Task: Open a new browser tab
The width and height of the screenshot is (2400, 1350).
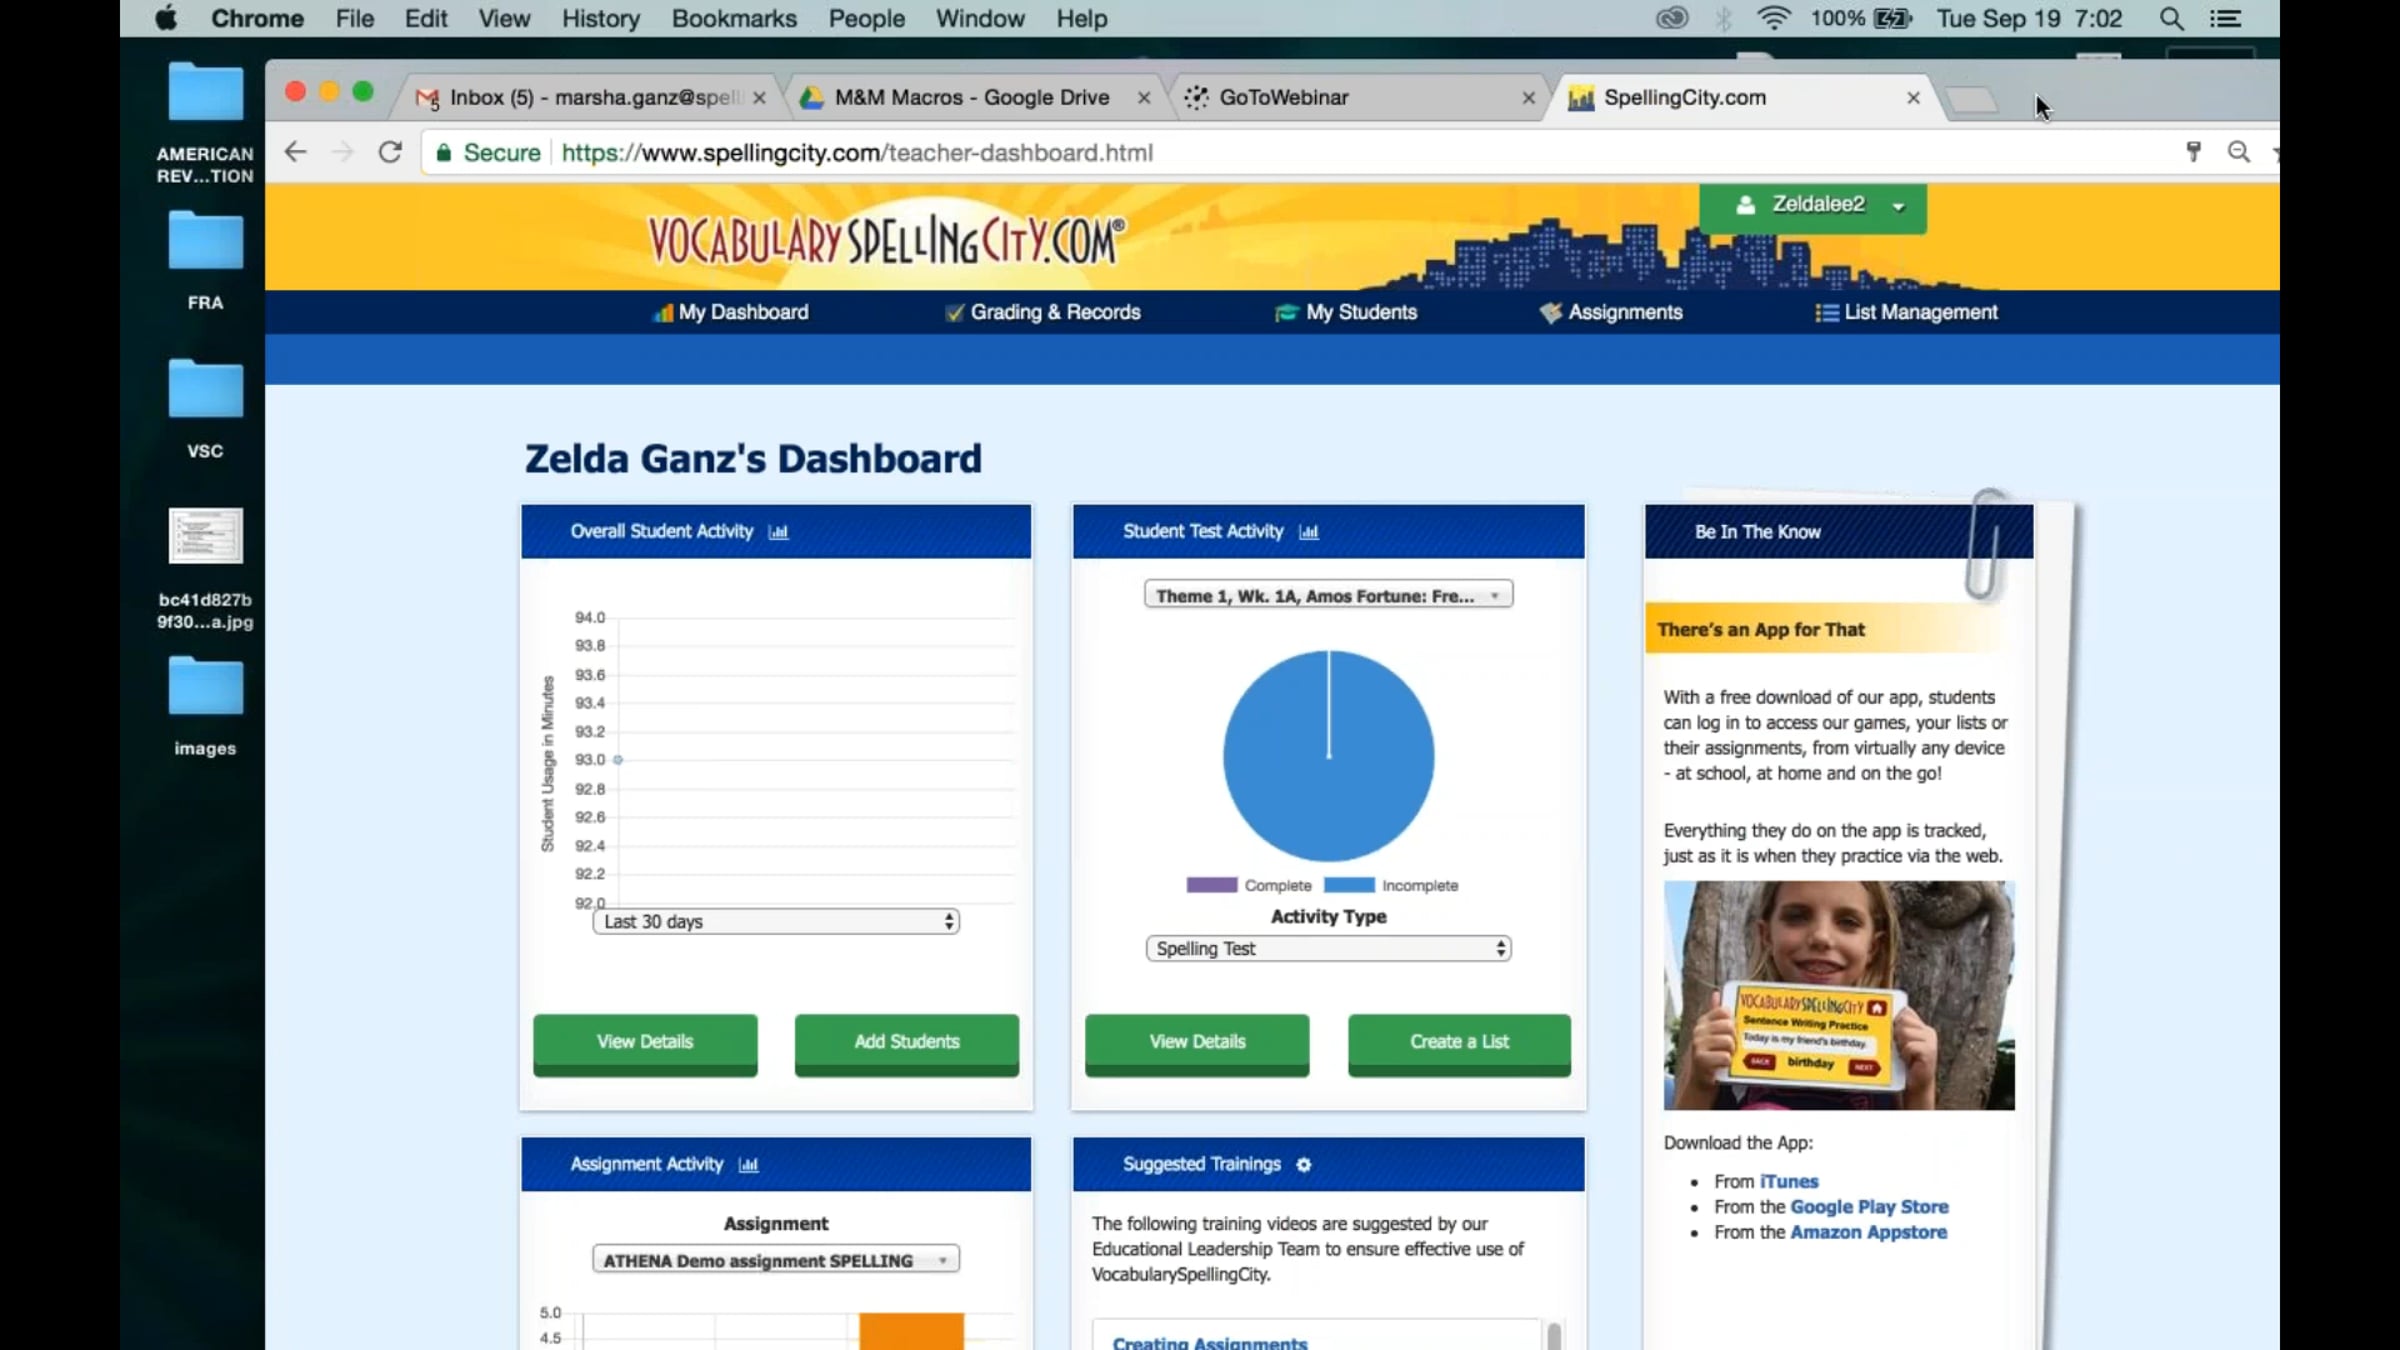Action: click(1972, 99)
